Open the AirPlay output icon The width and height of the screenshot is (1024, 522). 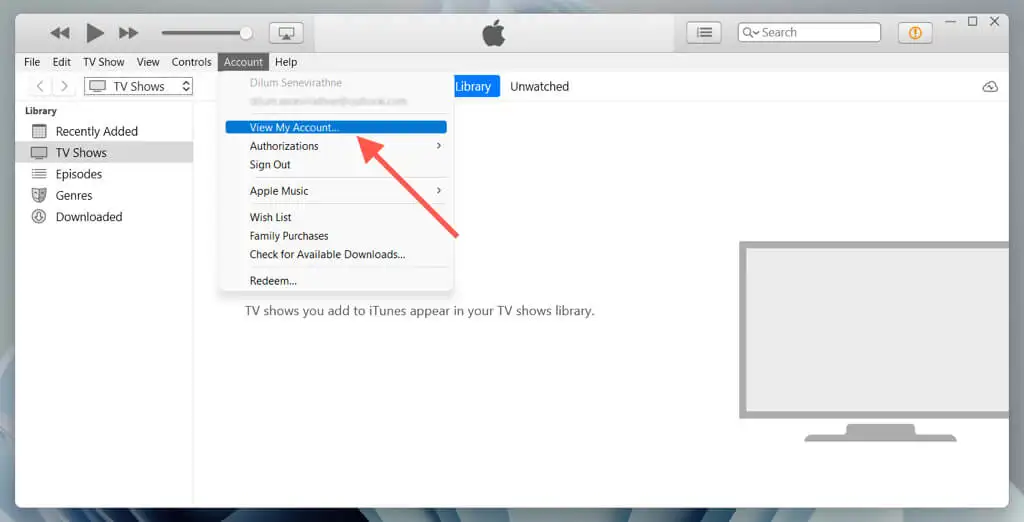(286, 33)
